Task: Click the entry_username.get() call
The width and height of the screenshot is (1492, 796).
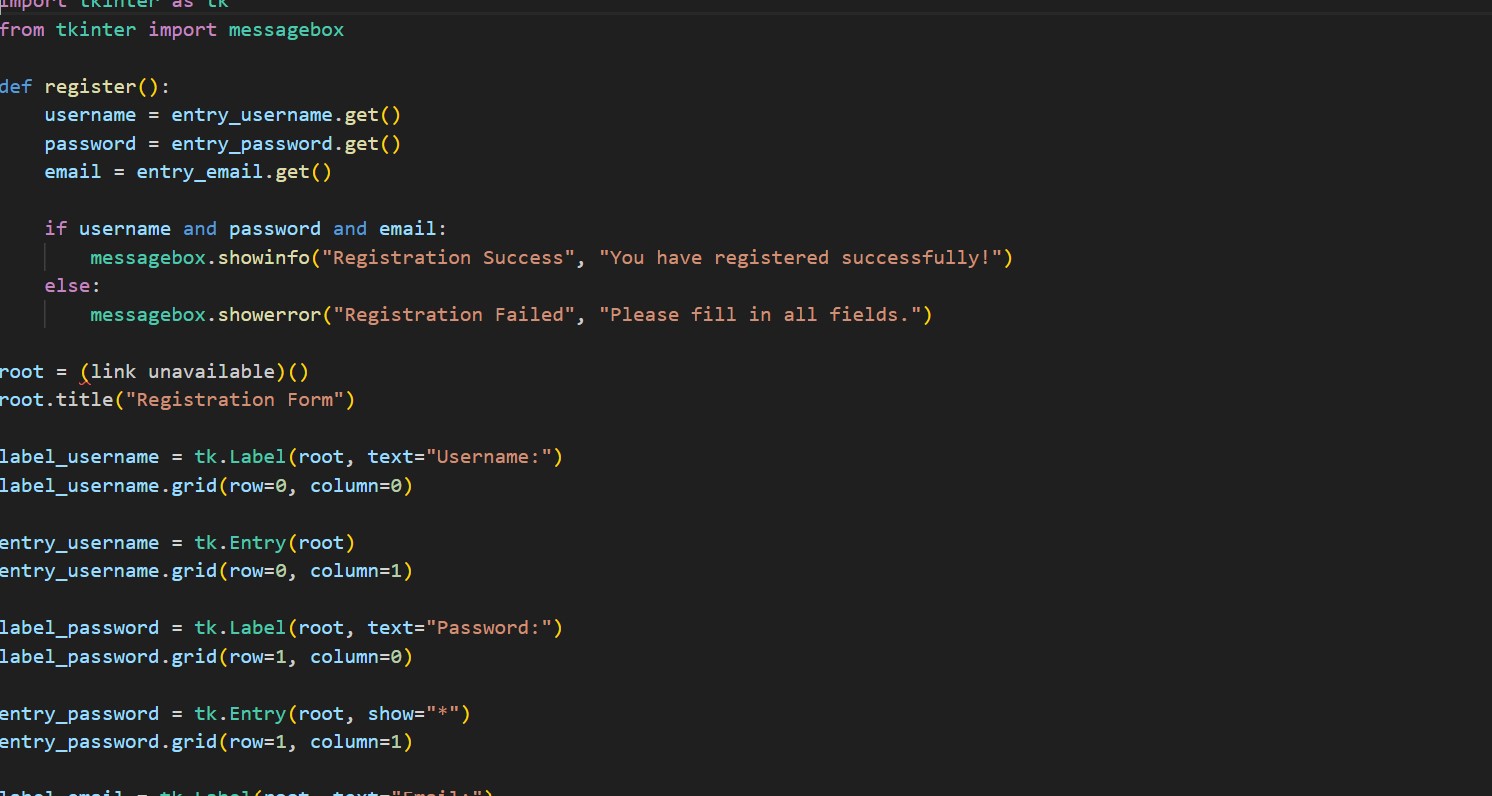Action: tap(285, 114)
